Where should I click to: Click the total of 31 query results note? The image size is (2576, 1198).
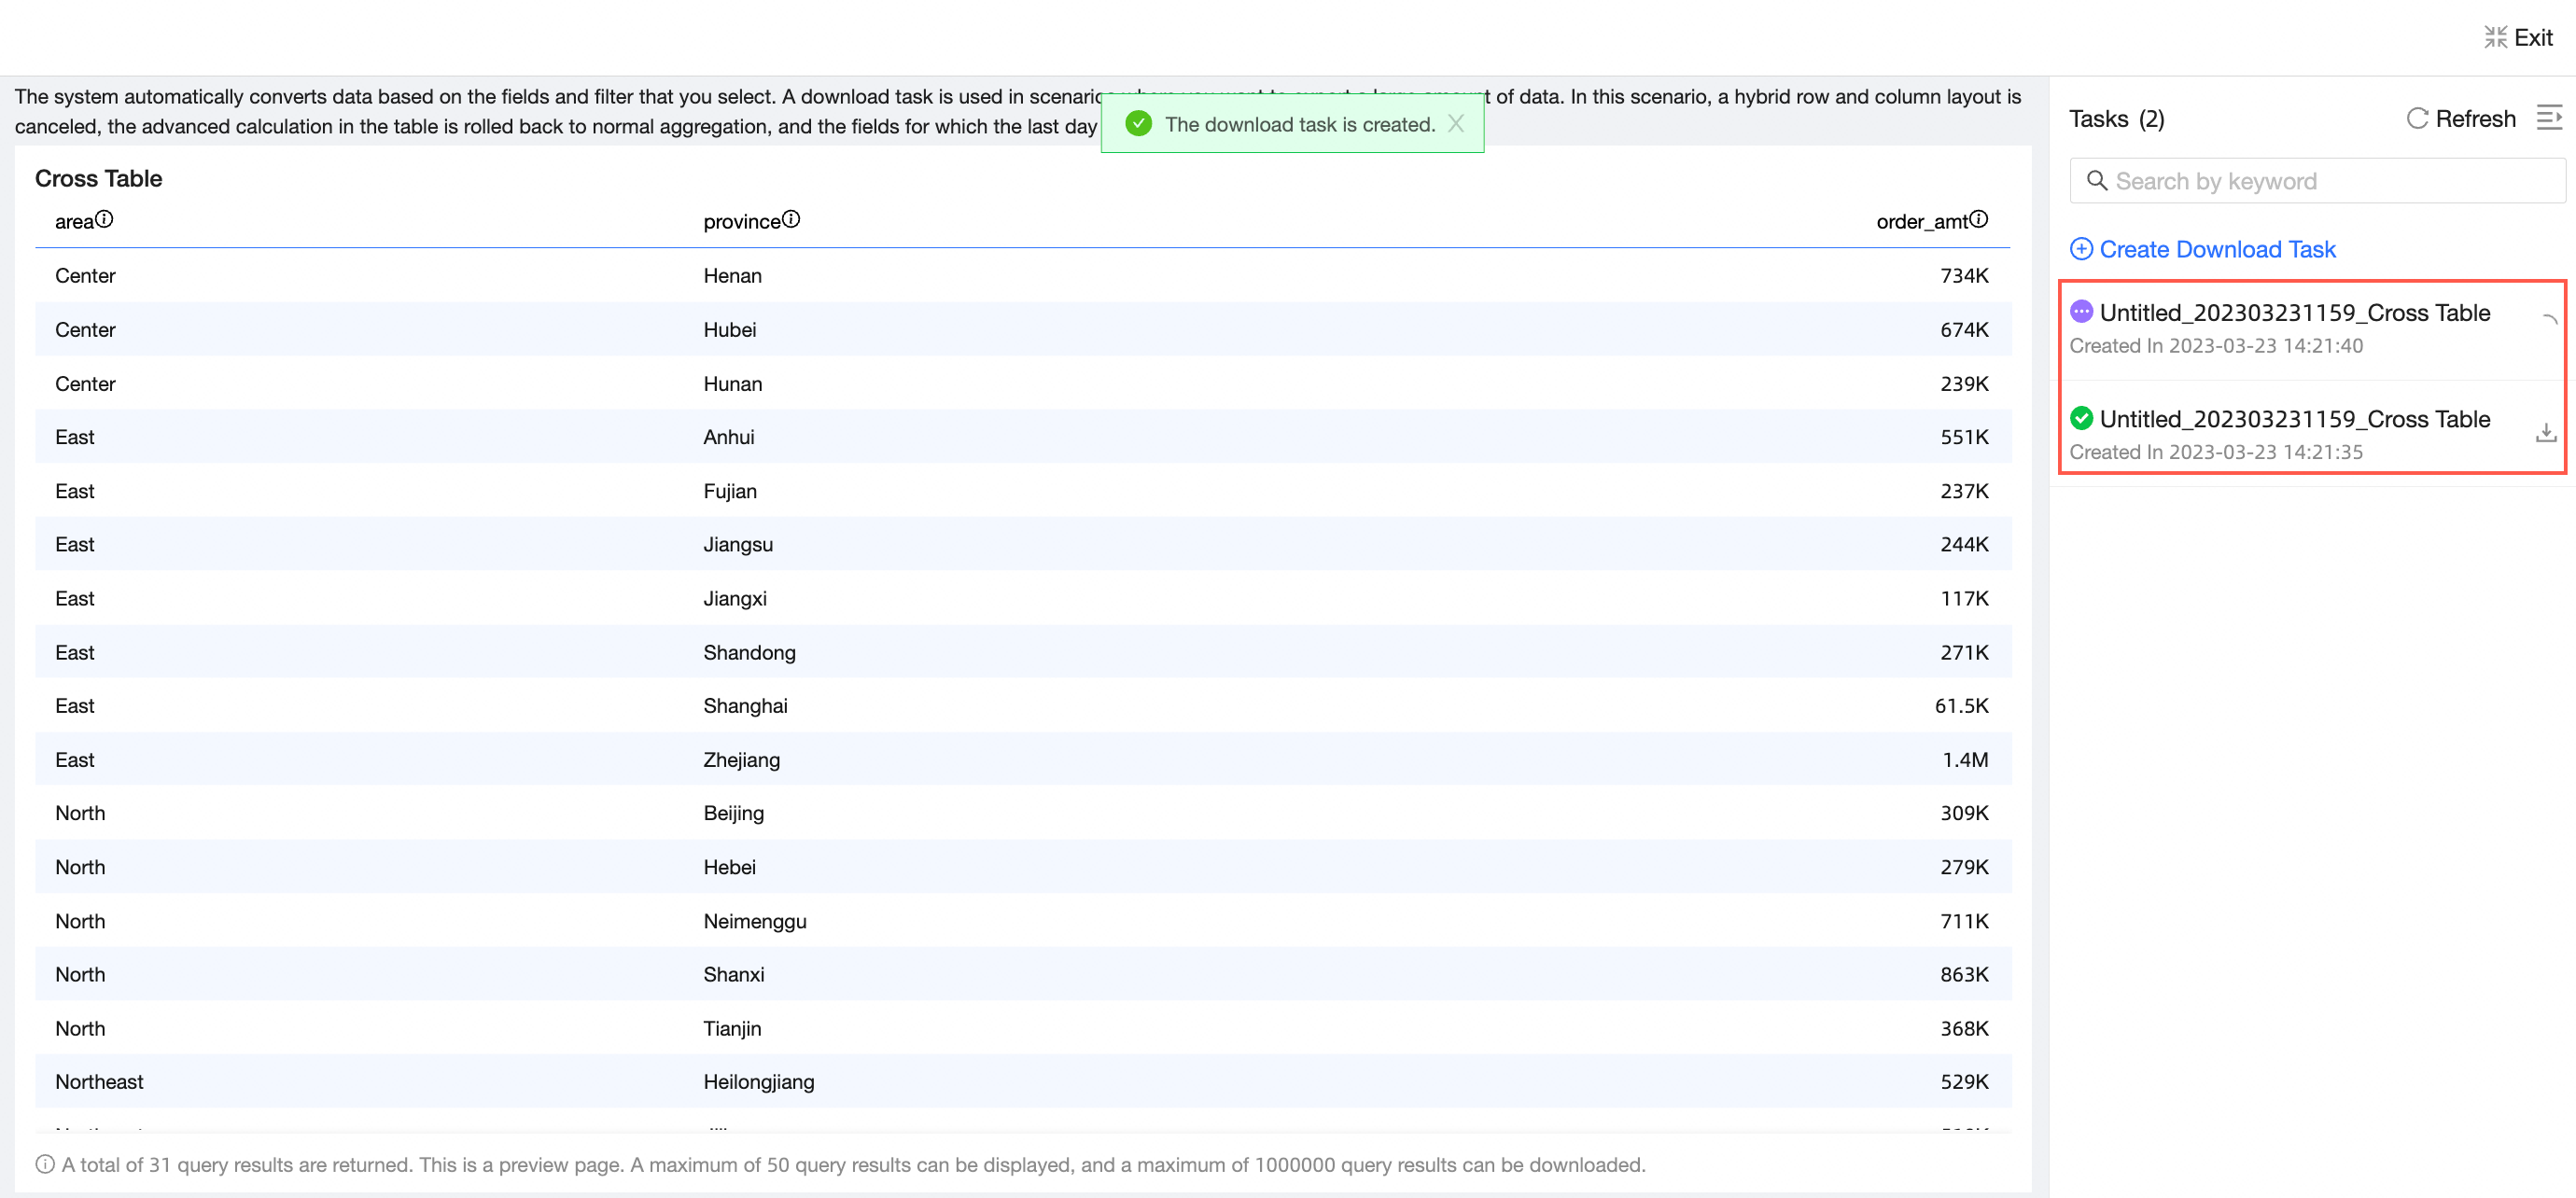click(853, 1164)
